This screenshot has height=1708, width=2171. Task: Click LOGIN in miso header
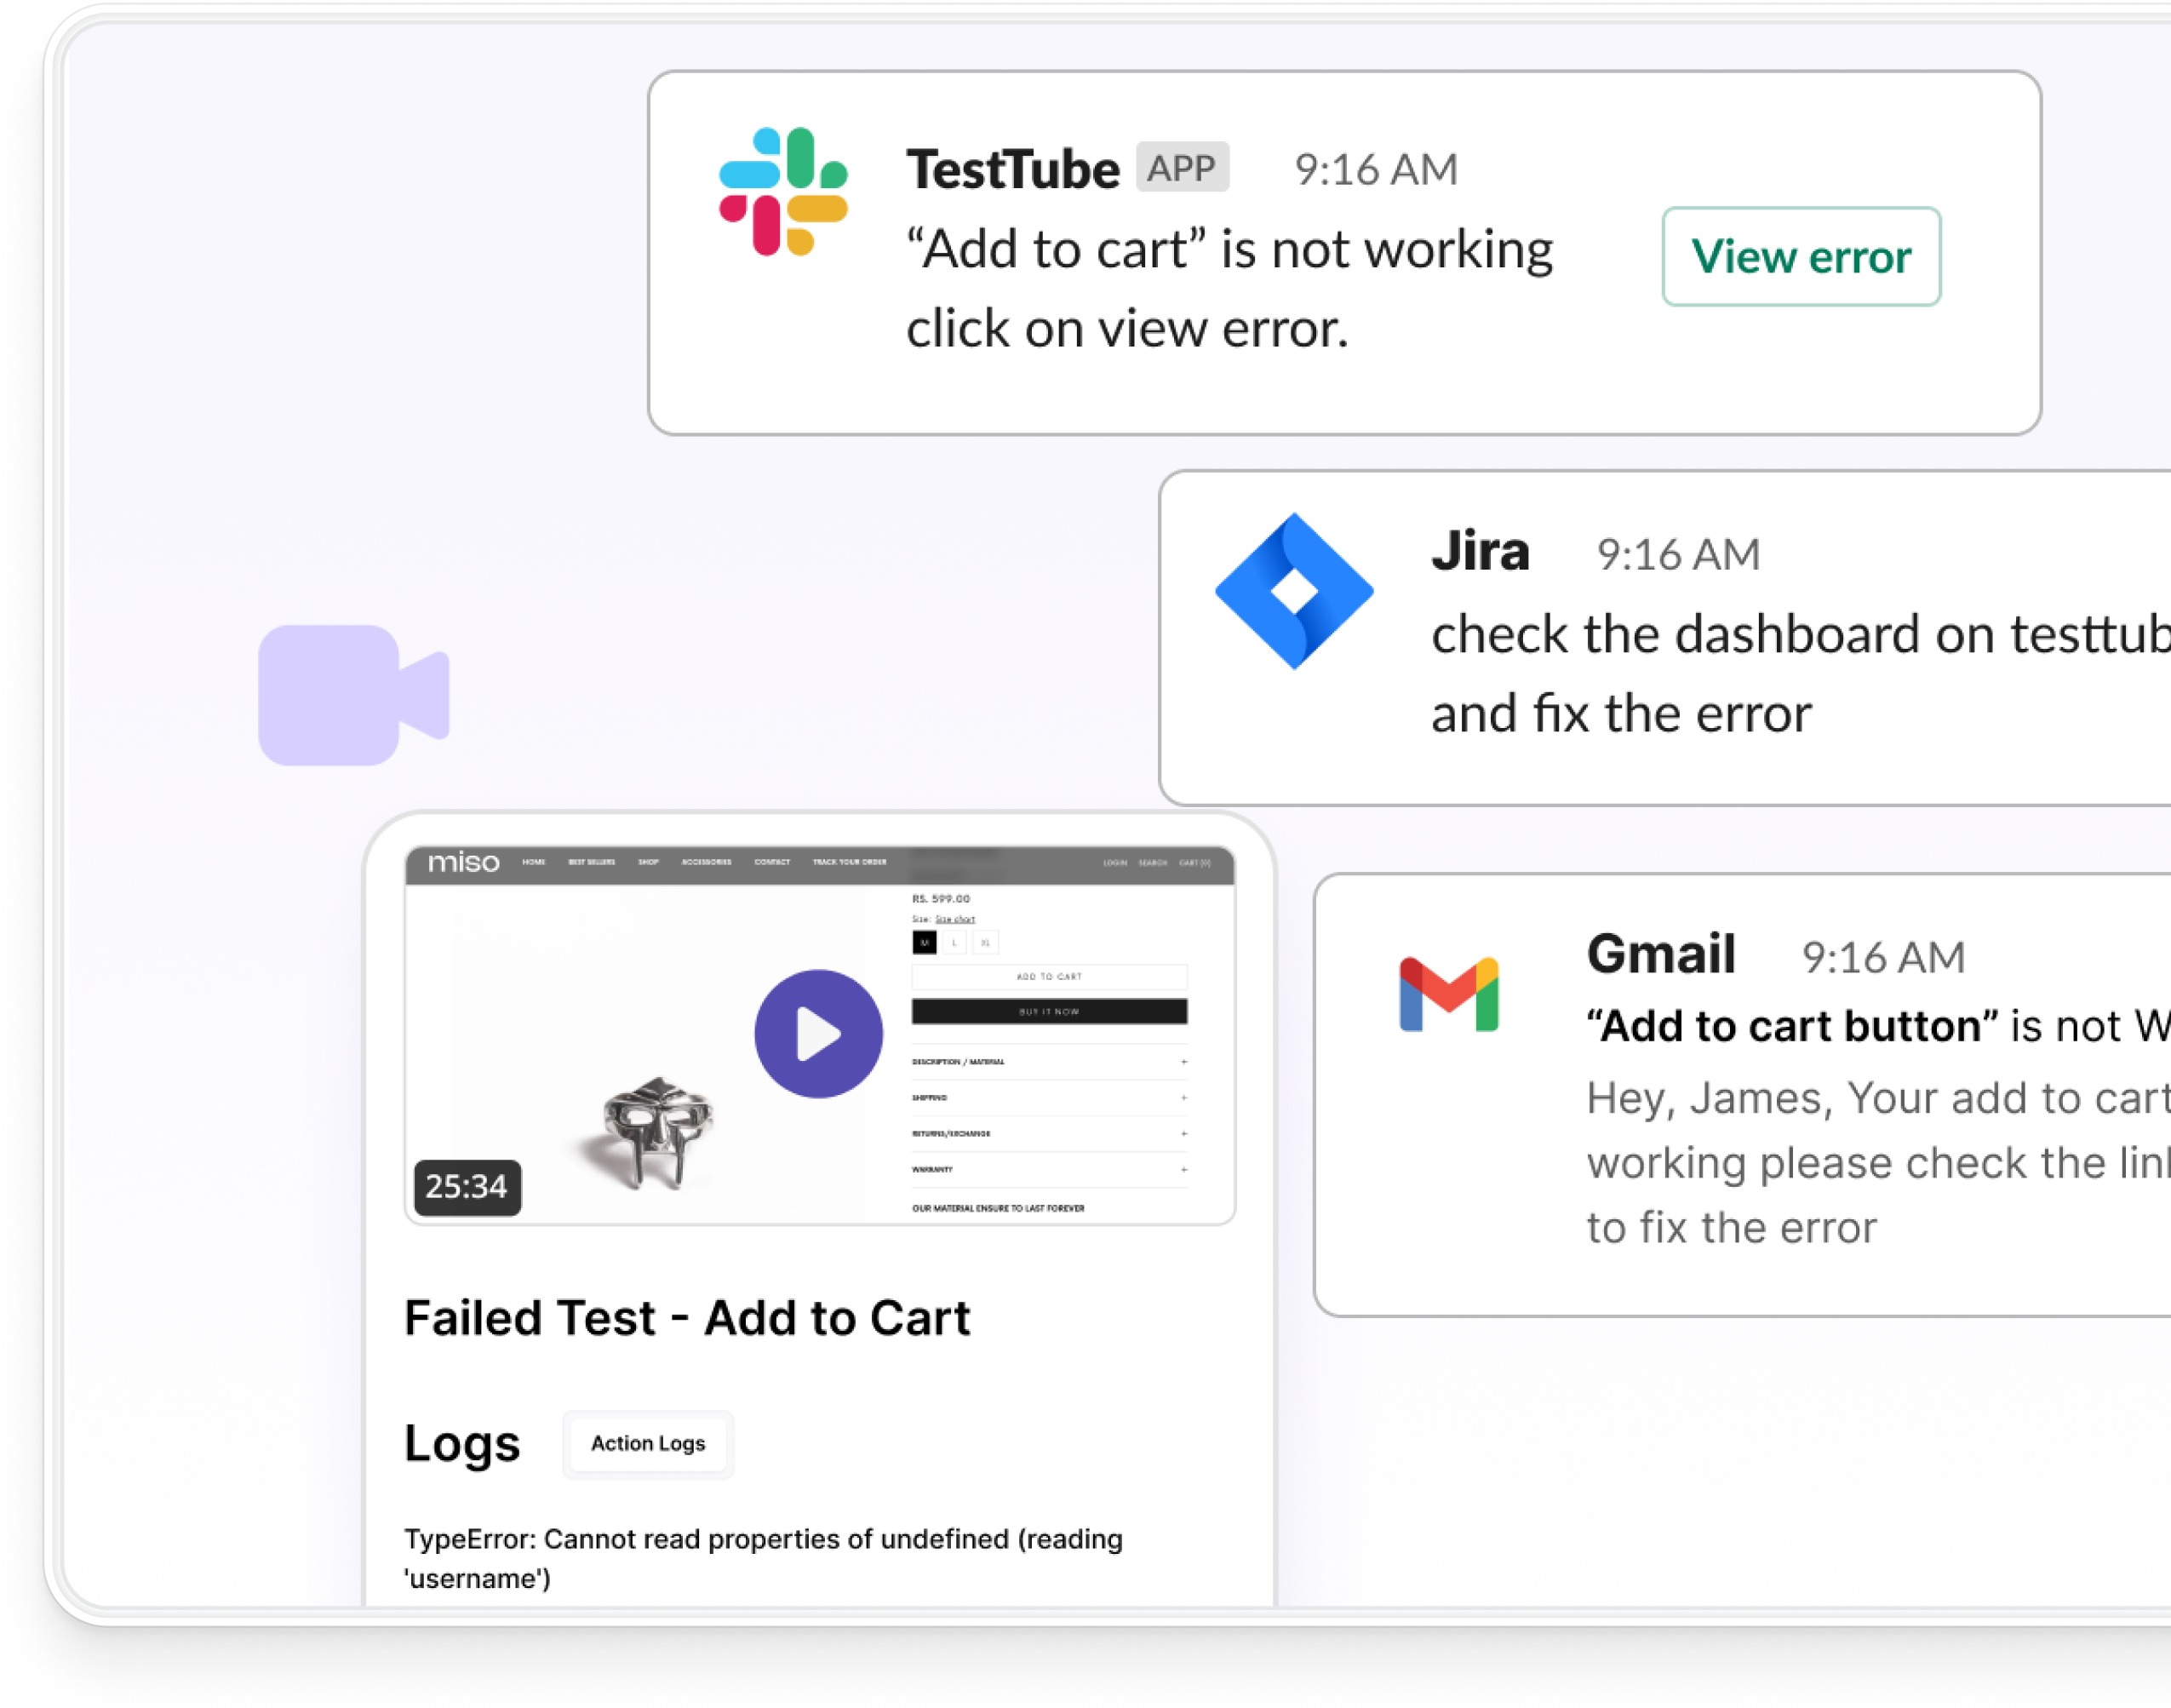[1115, 862]
